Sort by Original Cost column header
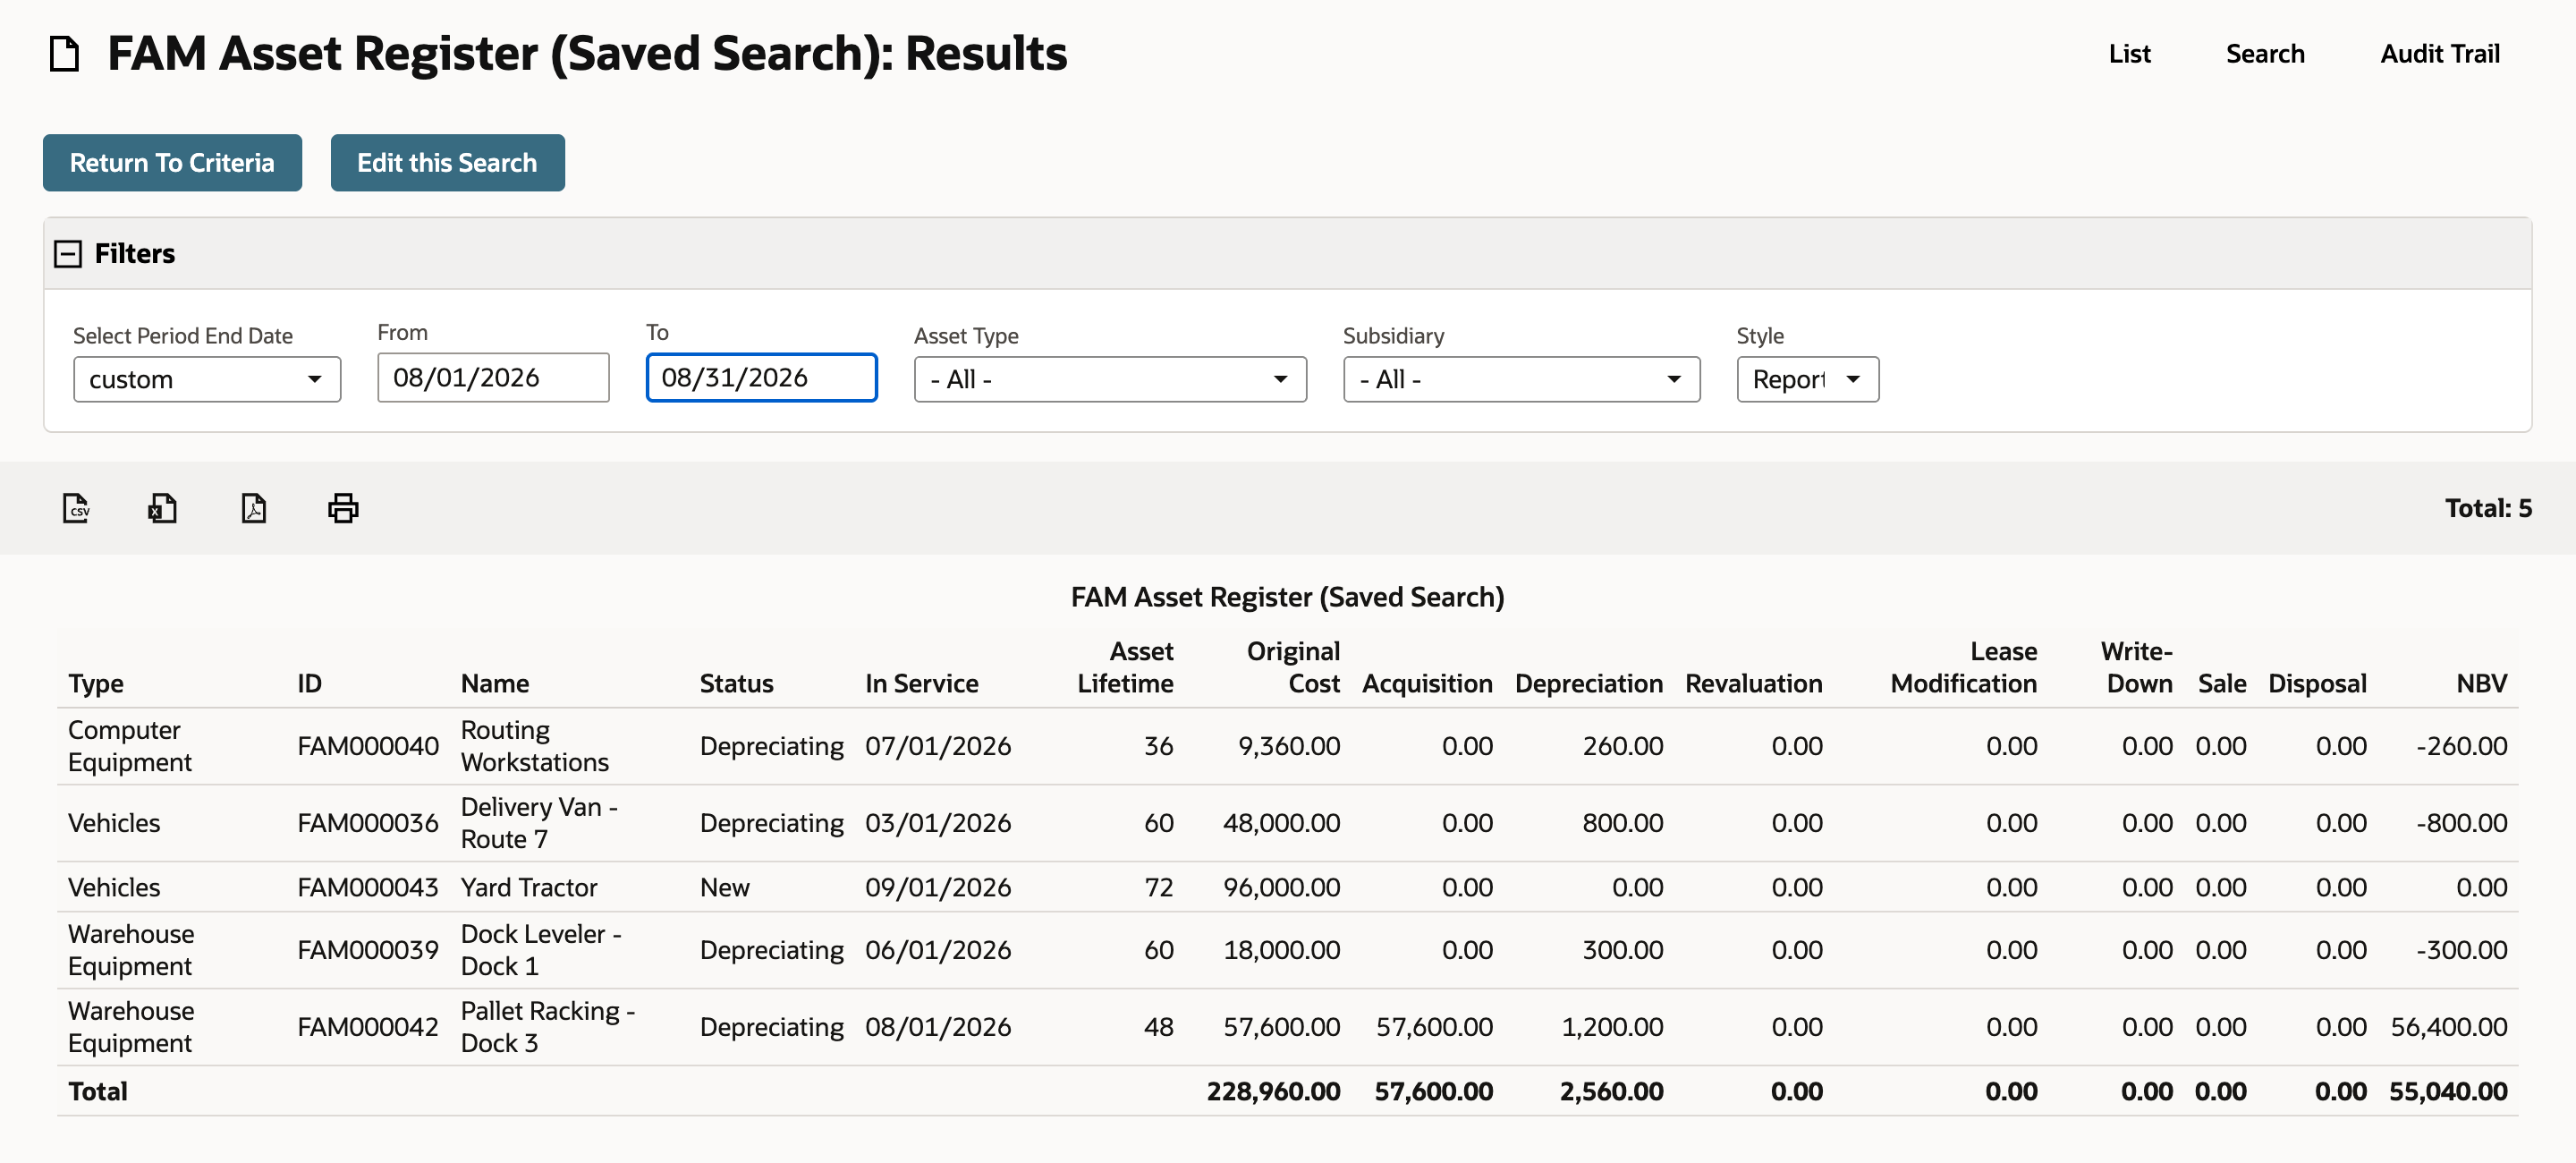Image resolution: width=2576 pixels, height=1163 pixels. click(x=1293, y=667)
